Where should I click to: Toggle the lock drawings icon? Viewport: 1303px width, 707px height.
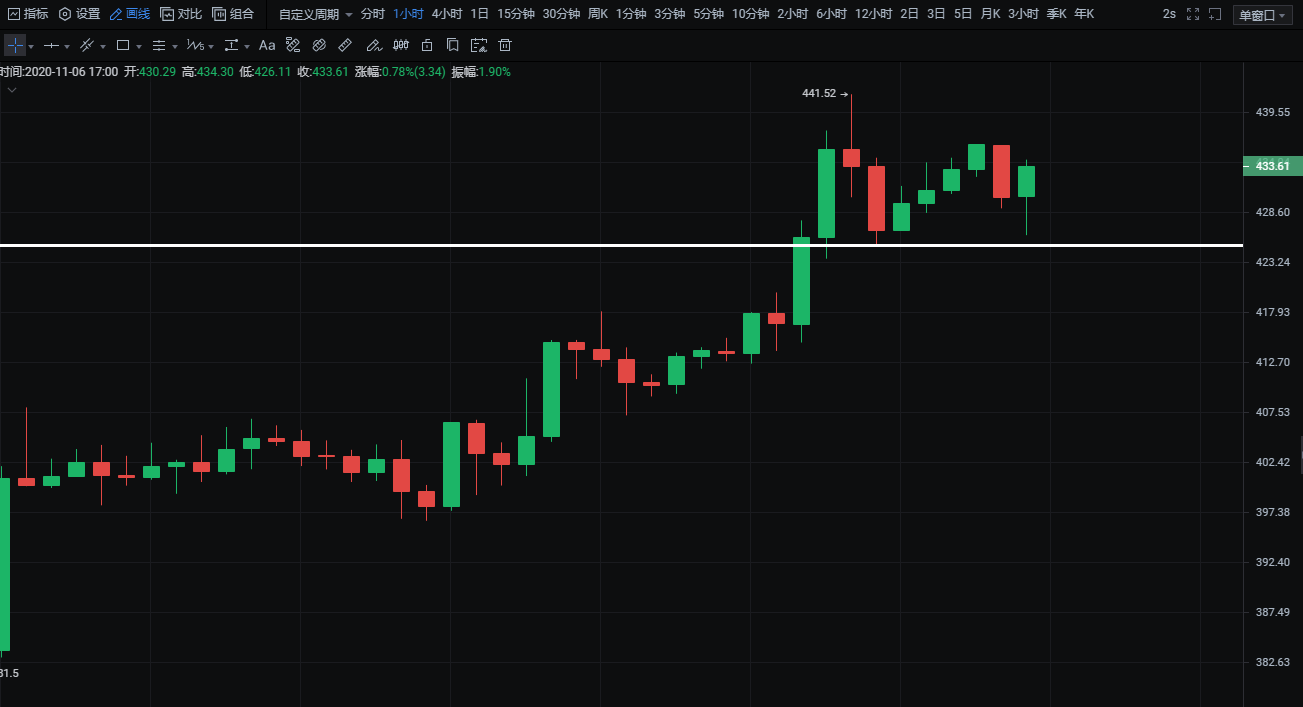(x=427, y=46)
